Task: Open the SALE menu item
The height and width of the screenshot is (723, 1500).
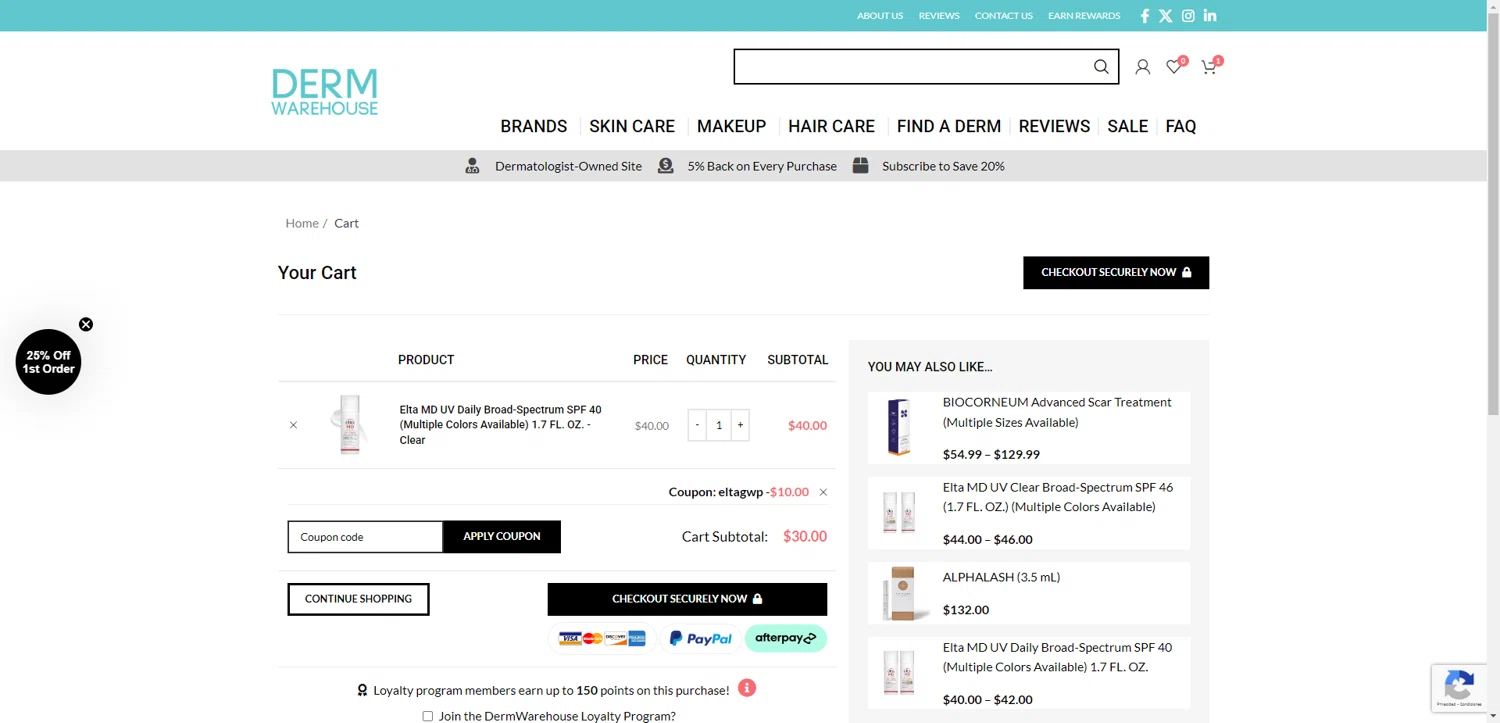Action: 1127,126
